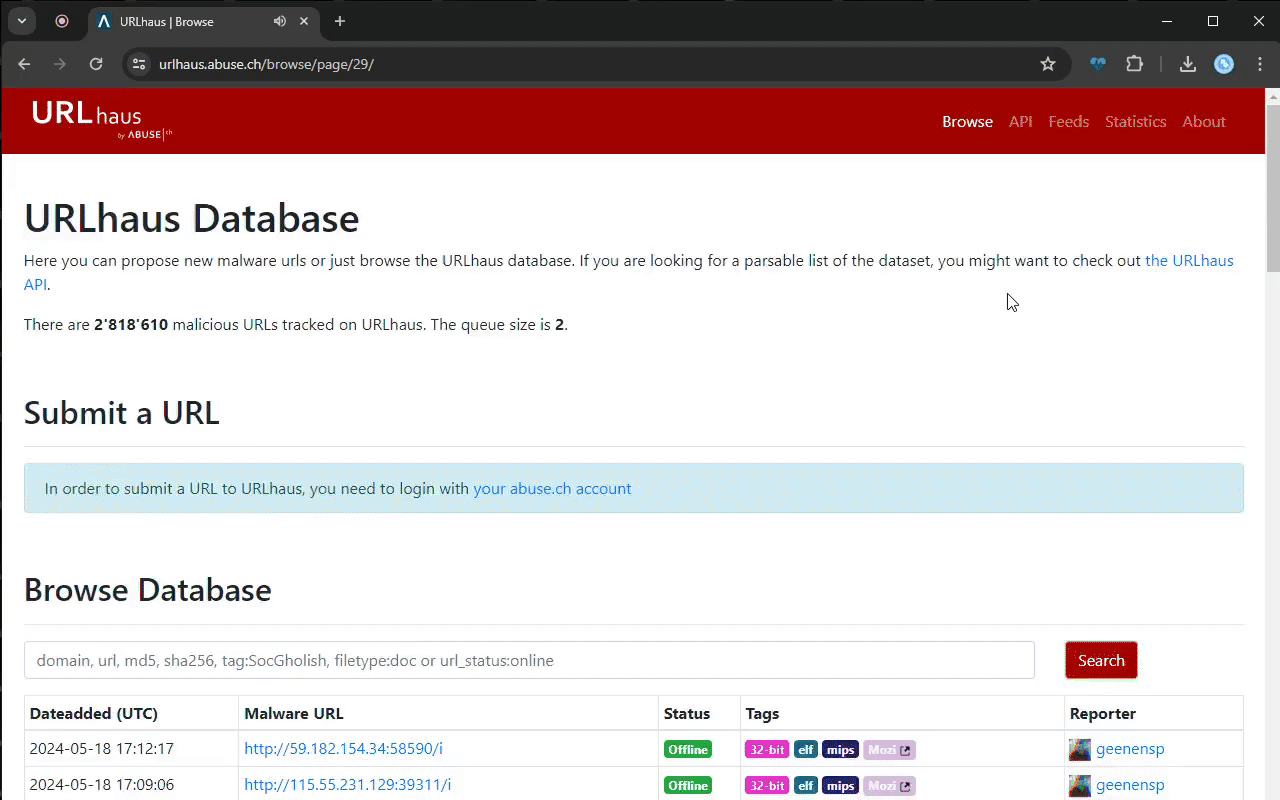Open 'your abuse.ch account' login link
The image size is (1280, 800).
point(552,488)
